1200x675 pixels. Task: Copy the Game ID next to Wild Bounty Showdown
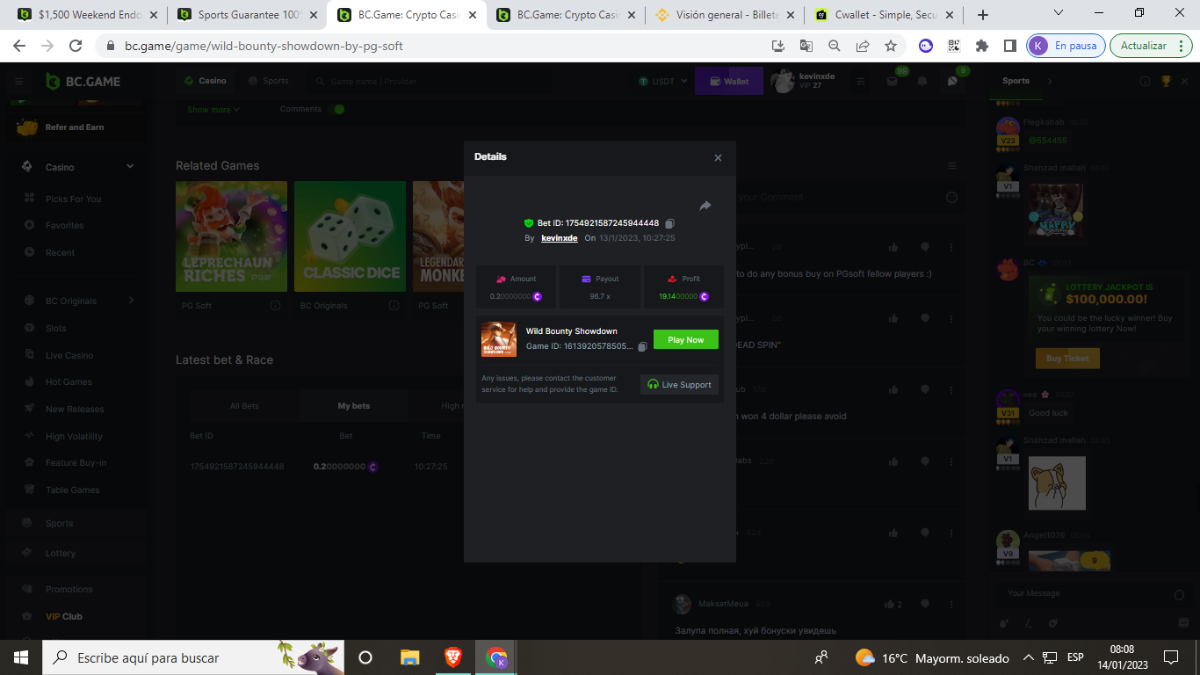point(642,347)
